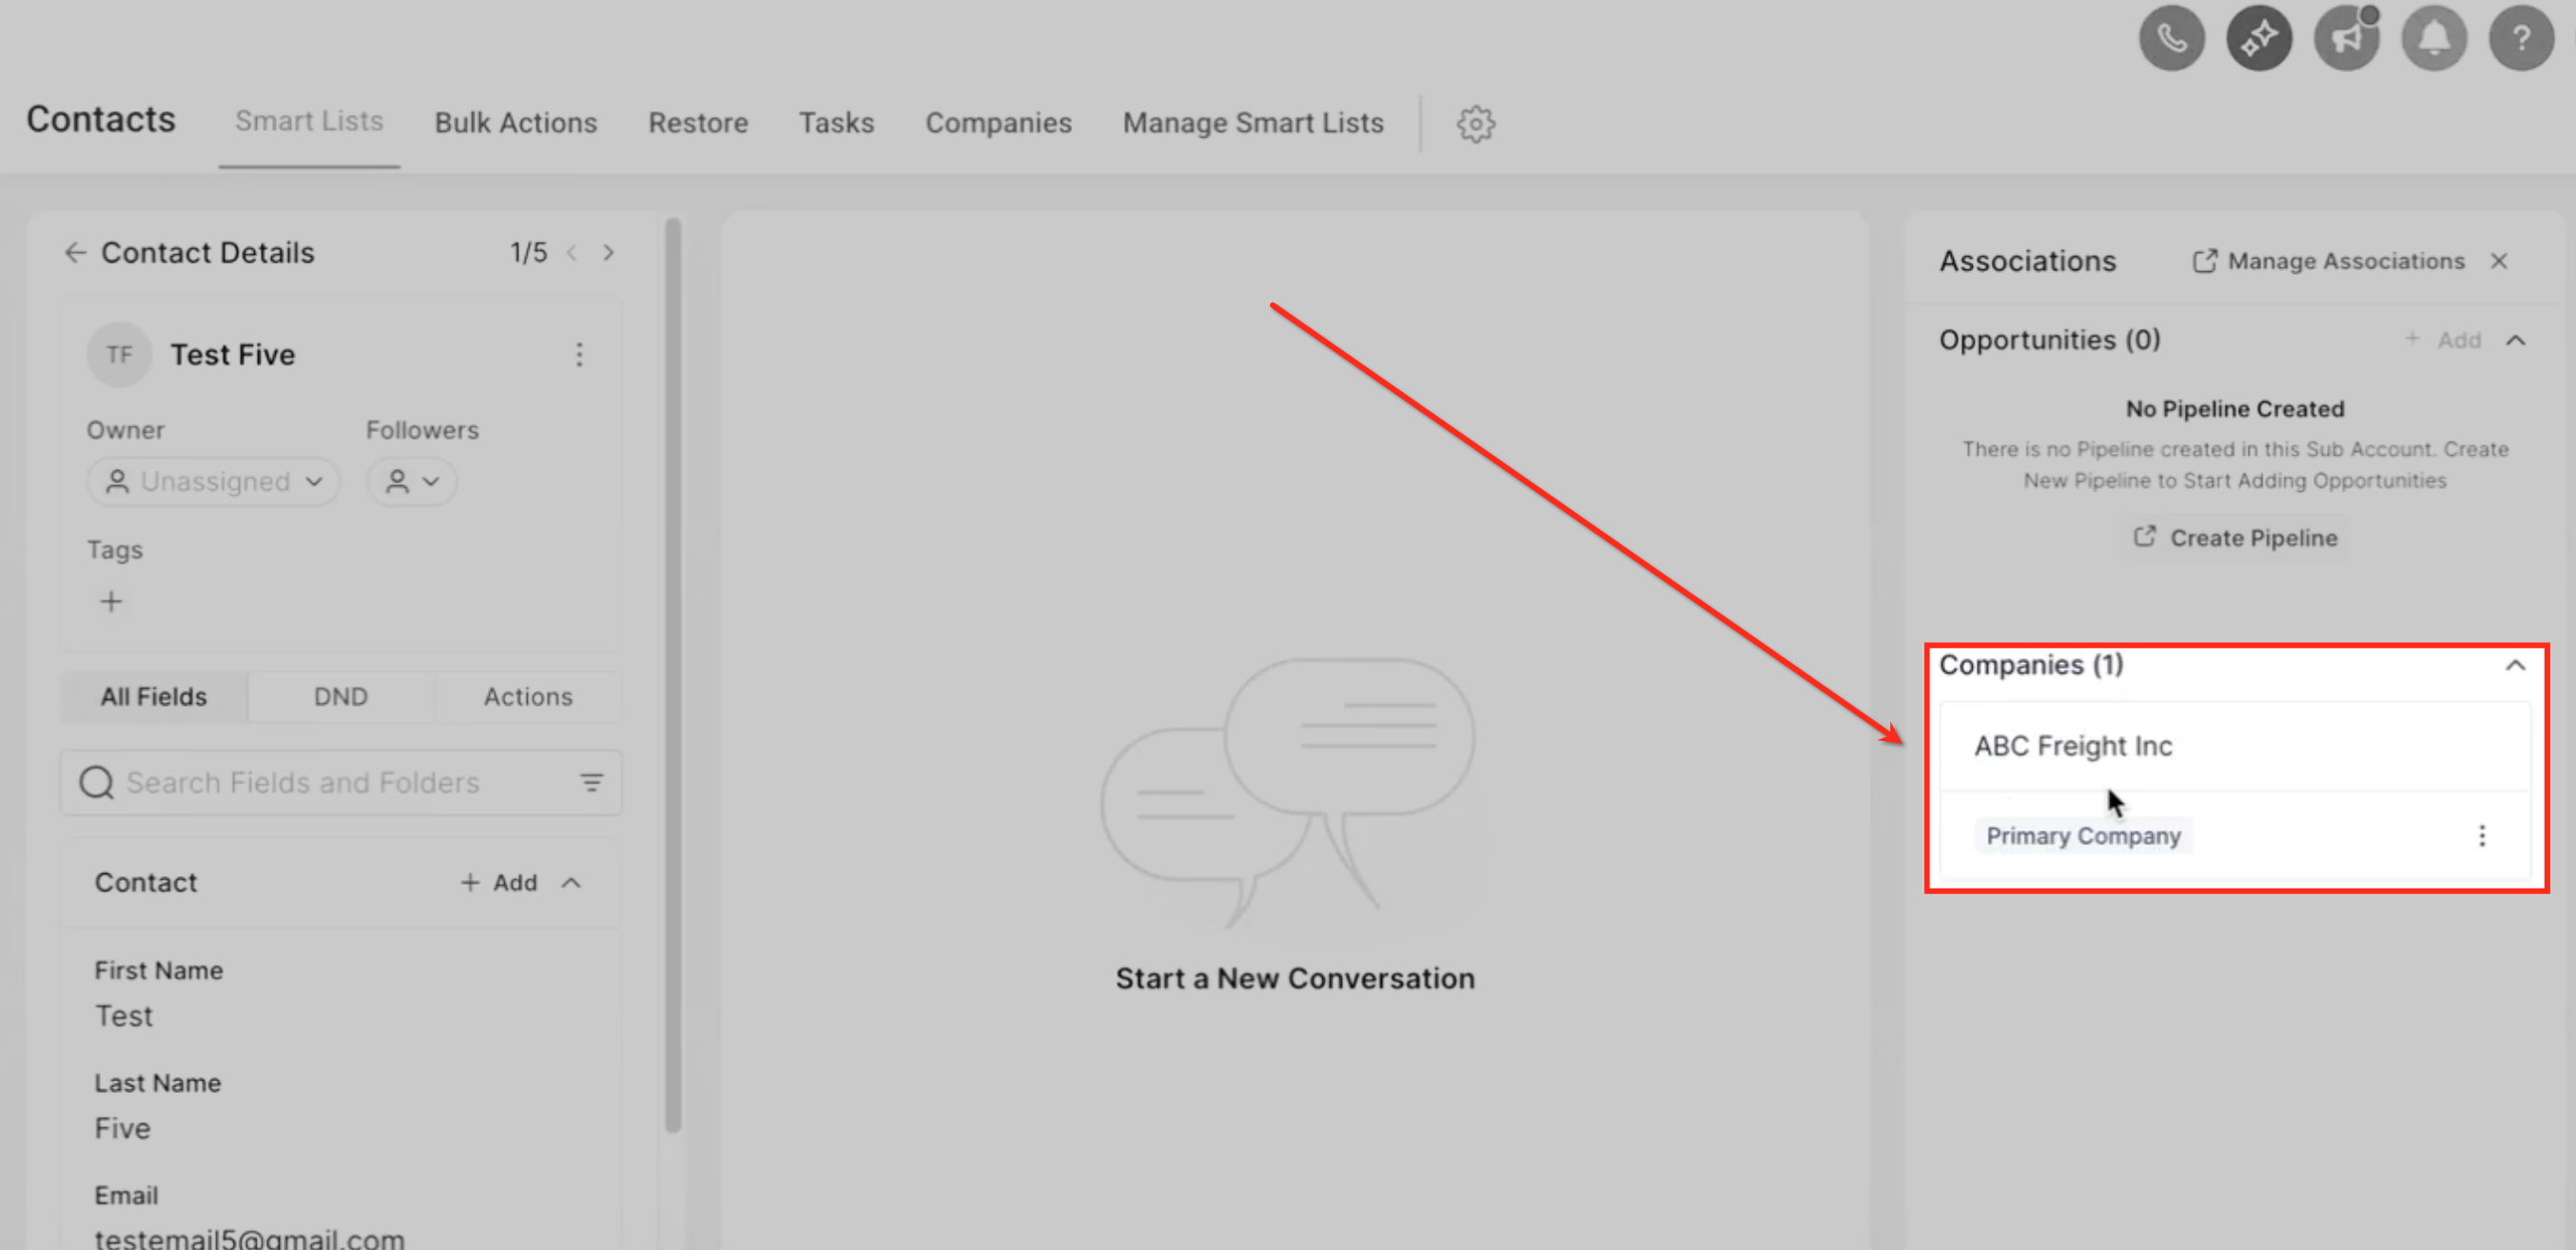Open the Followers dropdown

[411, 482]
